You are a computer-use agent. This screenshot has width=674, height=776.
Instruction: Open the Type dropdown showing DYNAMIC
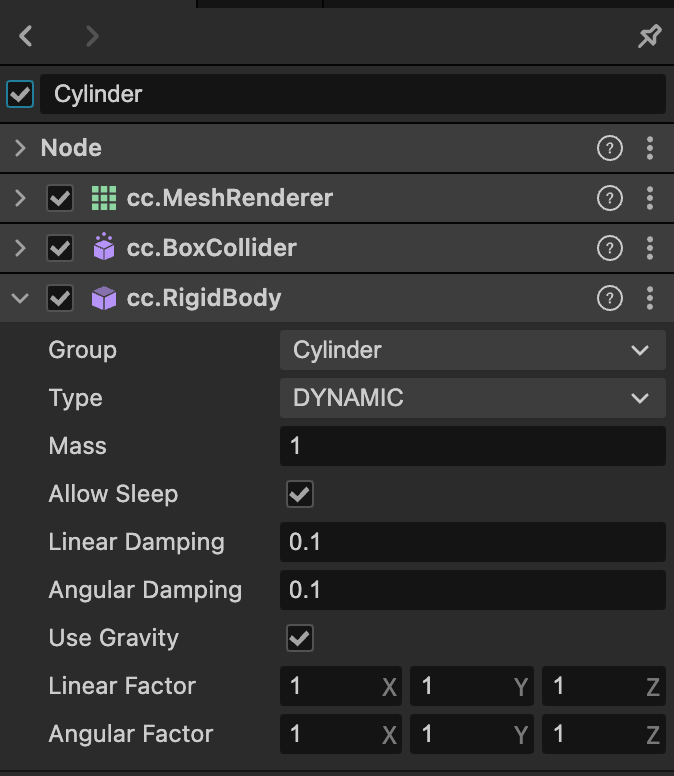[x=472, y=398]
